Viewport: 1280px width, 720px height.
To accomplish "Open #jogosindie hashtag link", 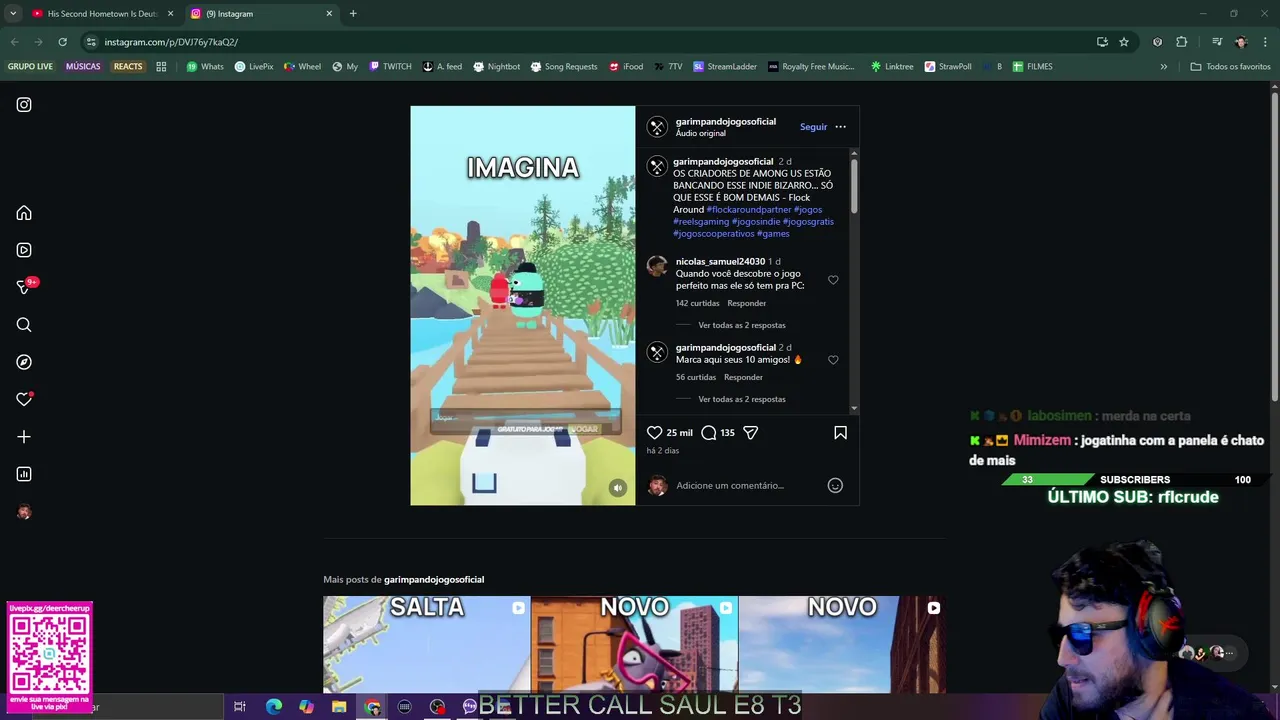I will [756, 222].
